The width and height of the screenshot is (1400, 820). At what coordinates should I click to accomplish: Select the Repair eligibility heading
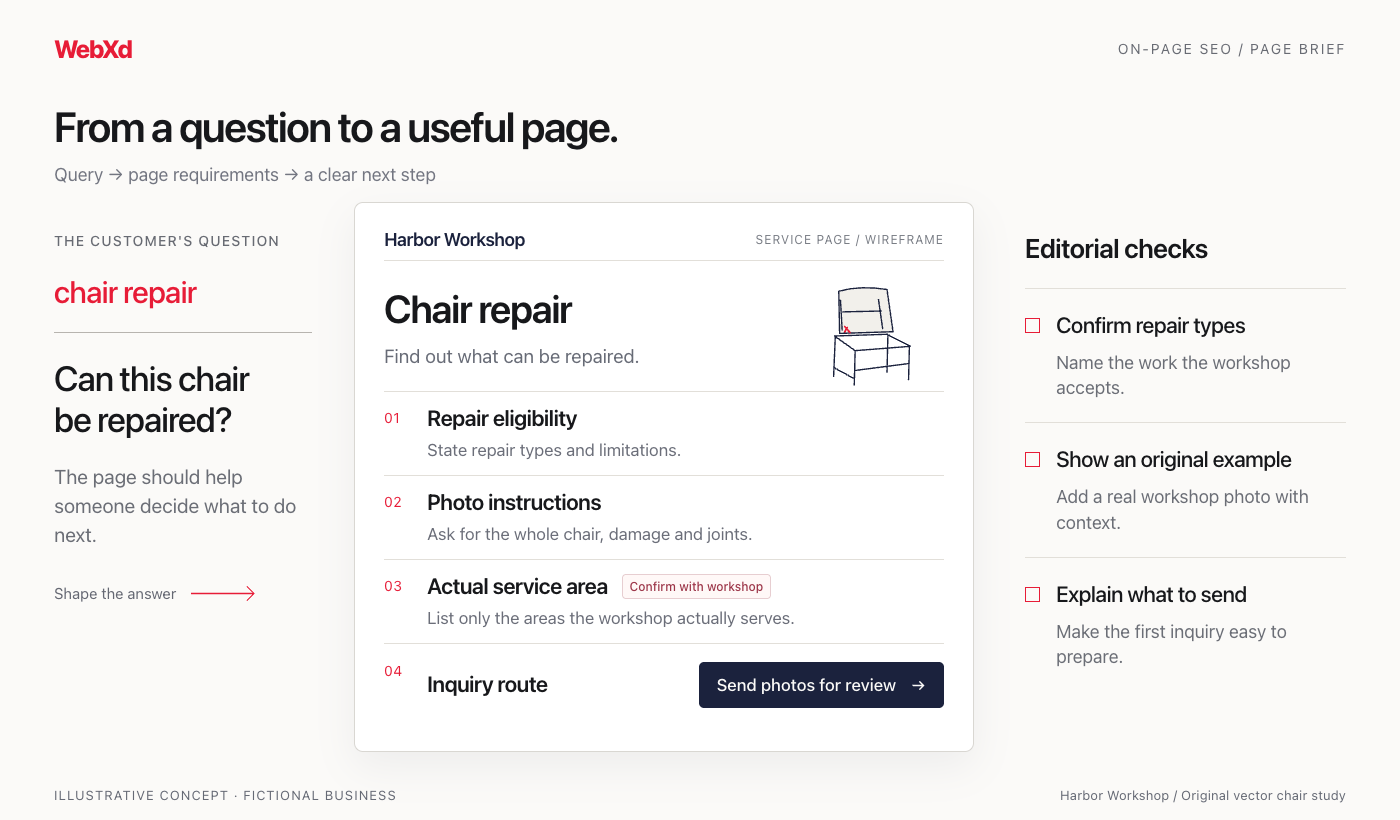[x=502, y=419]
